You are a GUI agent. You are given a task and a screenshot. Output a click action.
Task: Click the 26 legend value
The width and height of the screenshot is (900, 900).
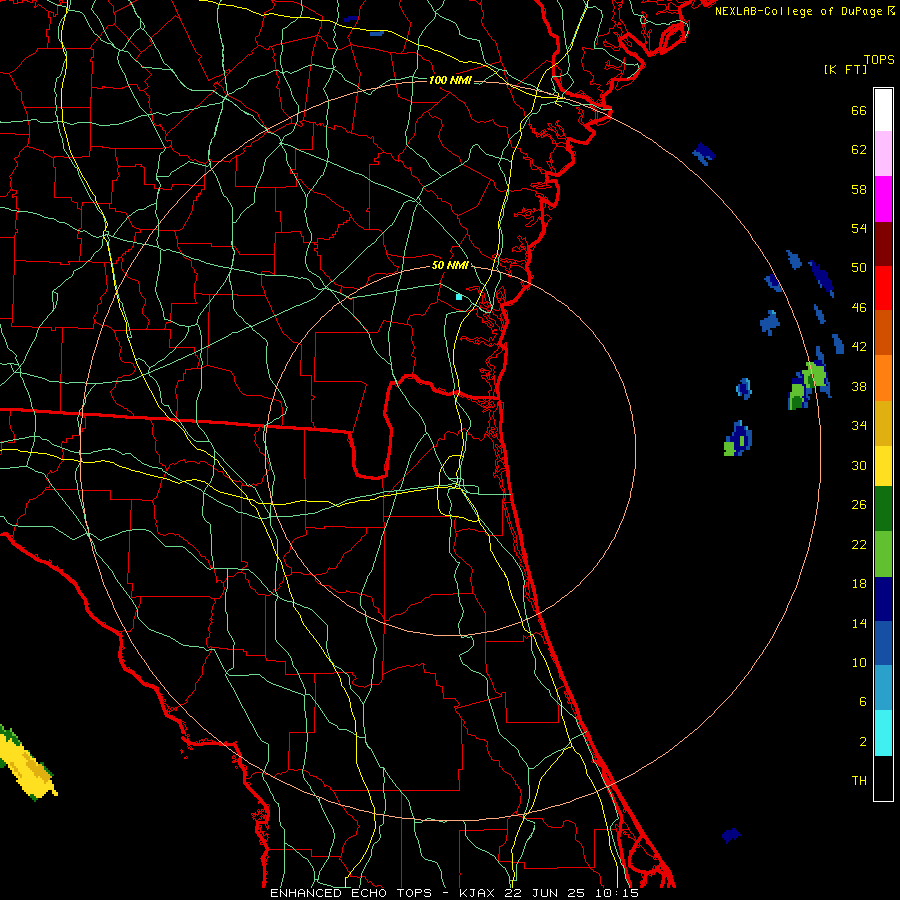click(859, 505)
